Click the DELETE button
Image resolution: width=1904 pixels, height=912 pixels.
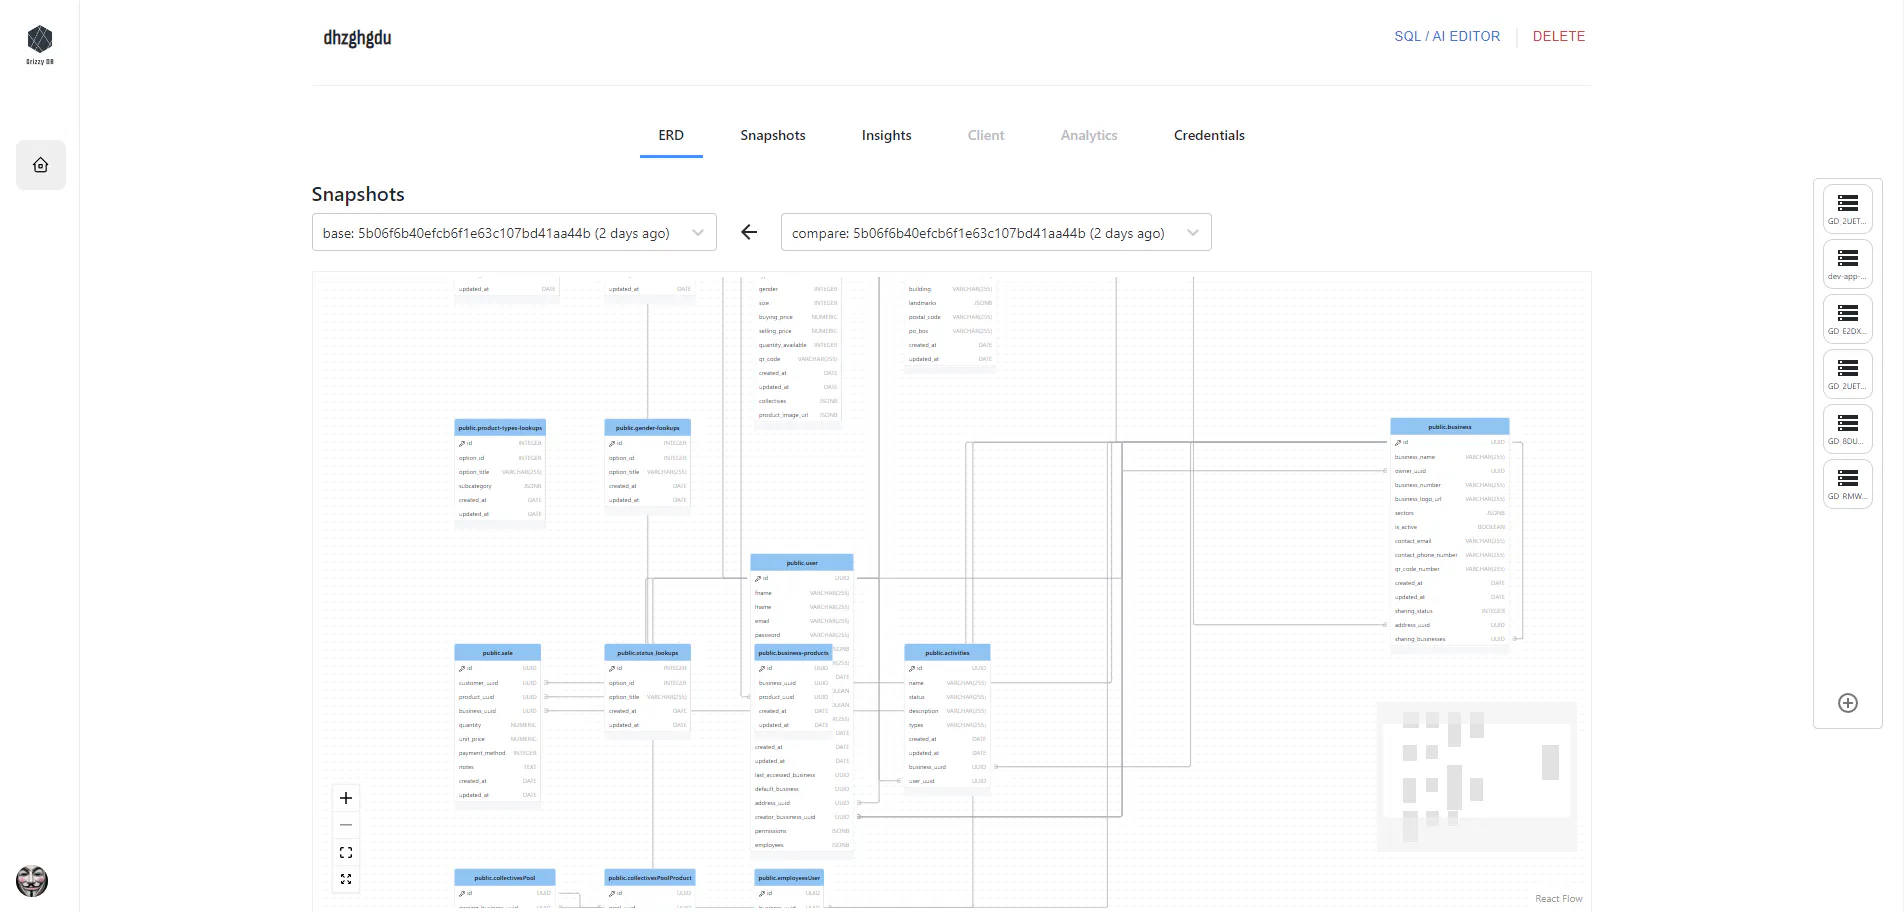(1559, 36)
